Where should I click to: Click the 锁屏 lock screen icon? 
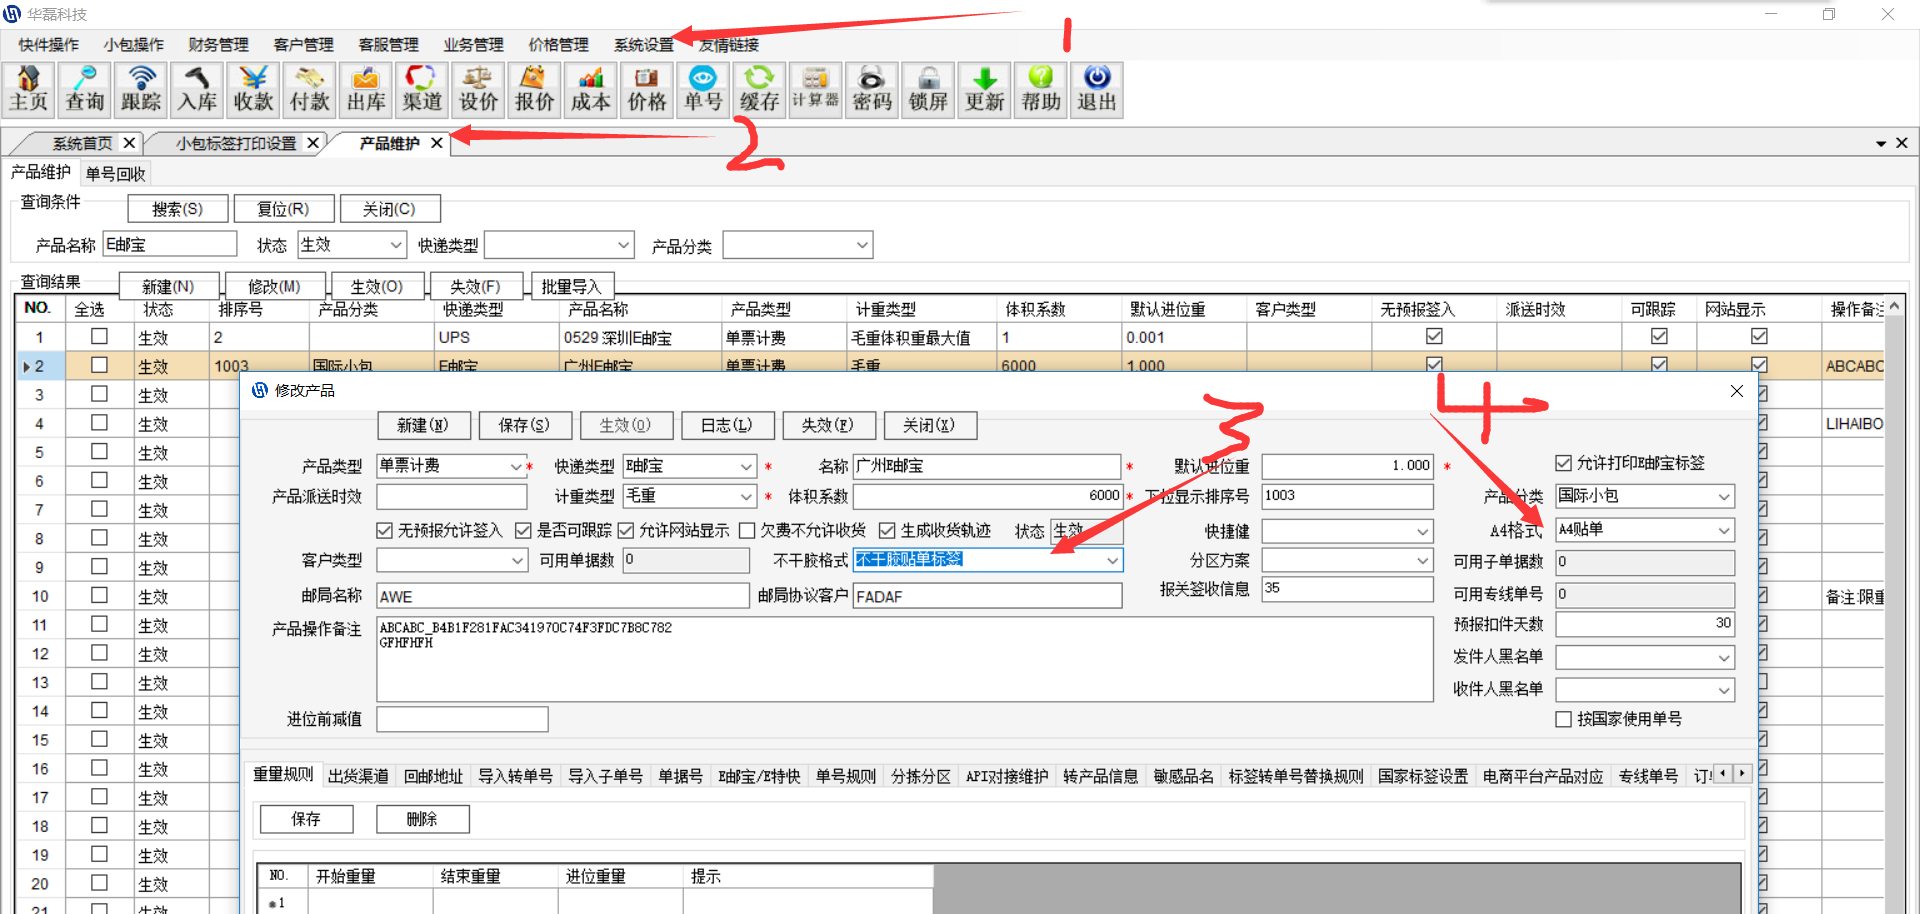coord(928,90)
